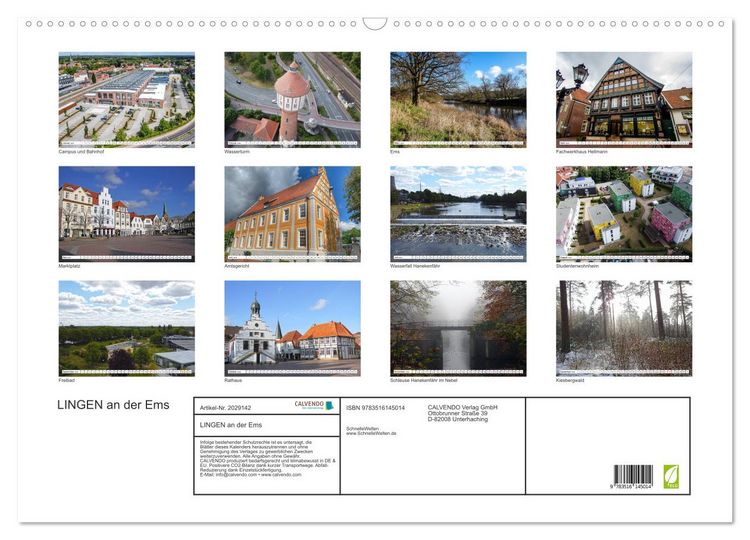The width and height of the screenshot is (750, 540).
Task: Select the Studentenwohnheim aerial photo
Action: tap(624, 214)
